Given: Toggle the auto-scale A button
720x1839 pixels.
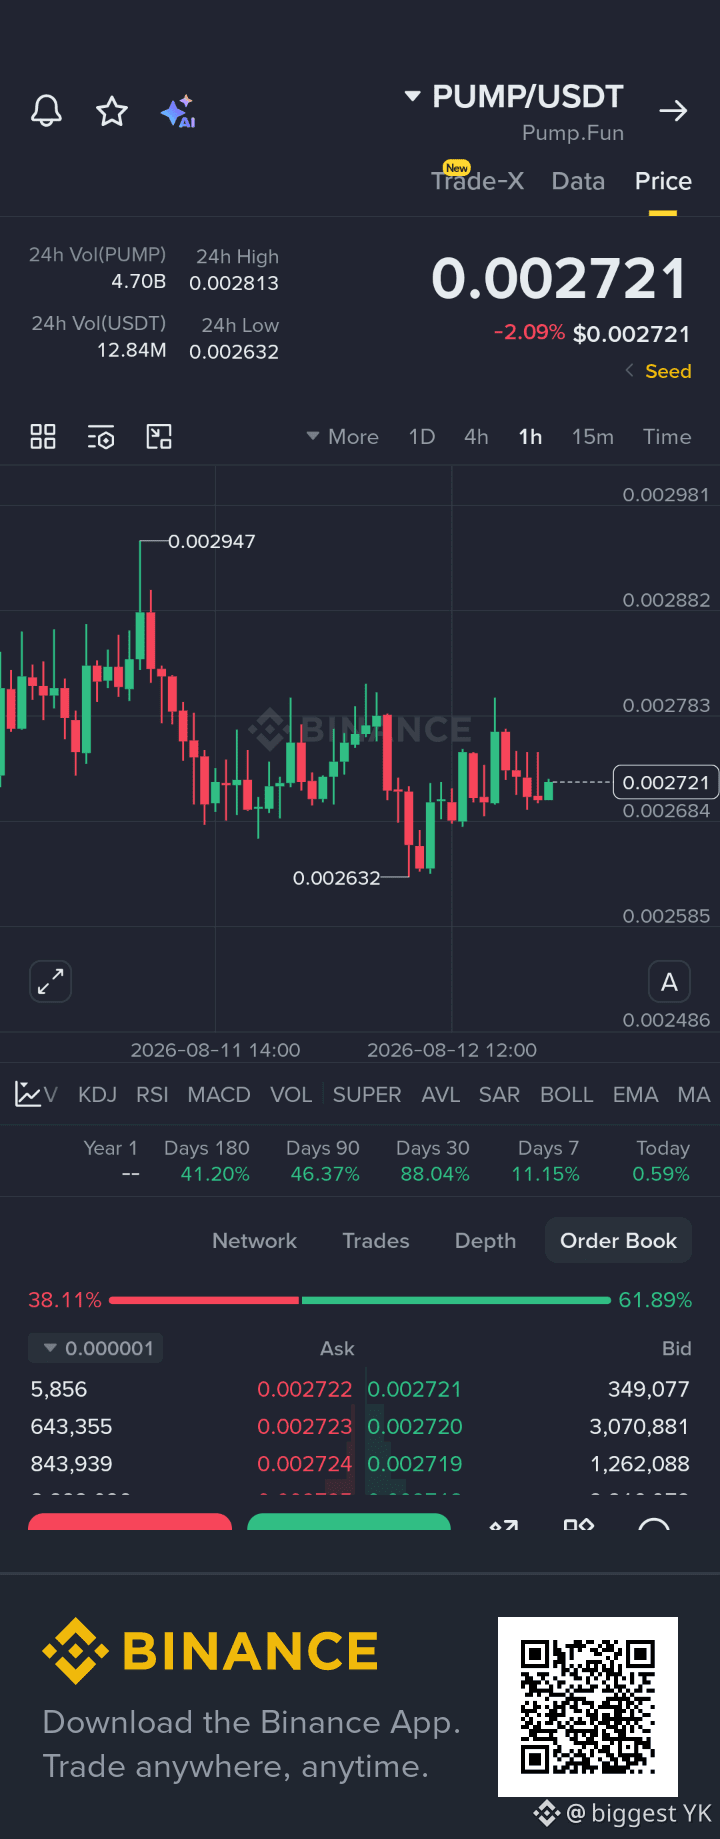Looking at the screenshot, I should (669, 982).
